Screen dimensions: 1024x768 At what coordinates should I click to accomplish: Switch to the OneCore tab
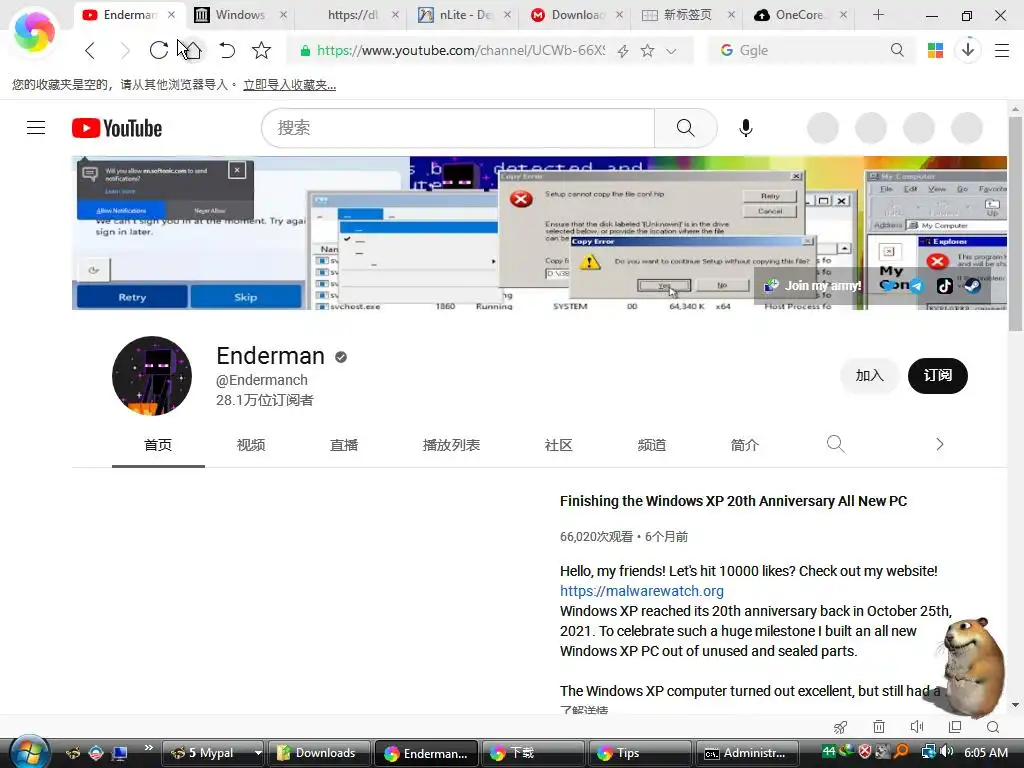point(799,14)
